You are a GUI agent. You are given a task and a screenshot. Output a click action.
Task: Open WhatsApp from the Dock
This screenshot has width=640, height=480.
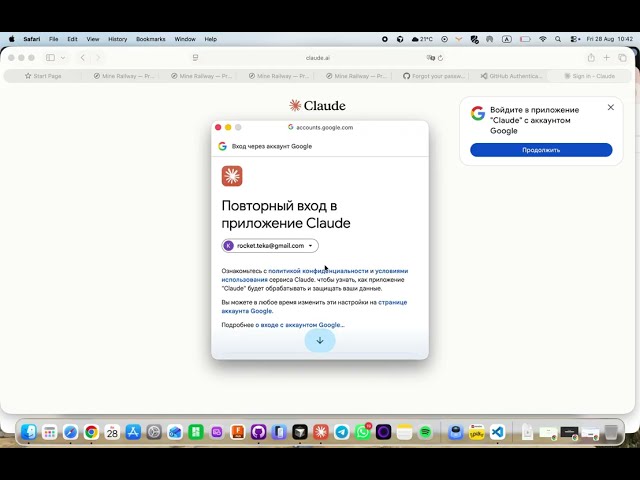coord(362,432)
